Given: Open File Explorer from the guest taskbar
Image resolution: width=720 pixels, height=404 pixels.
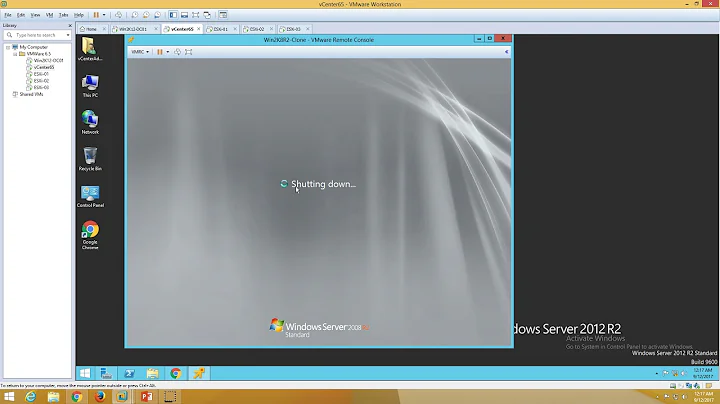Looking at the screenshot, I should pyautogui.click(x=152, y=373).
